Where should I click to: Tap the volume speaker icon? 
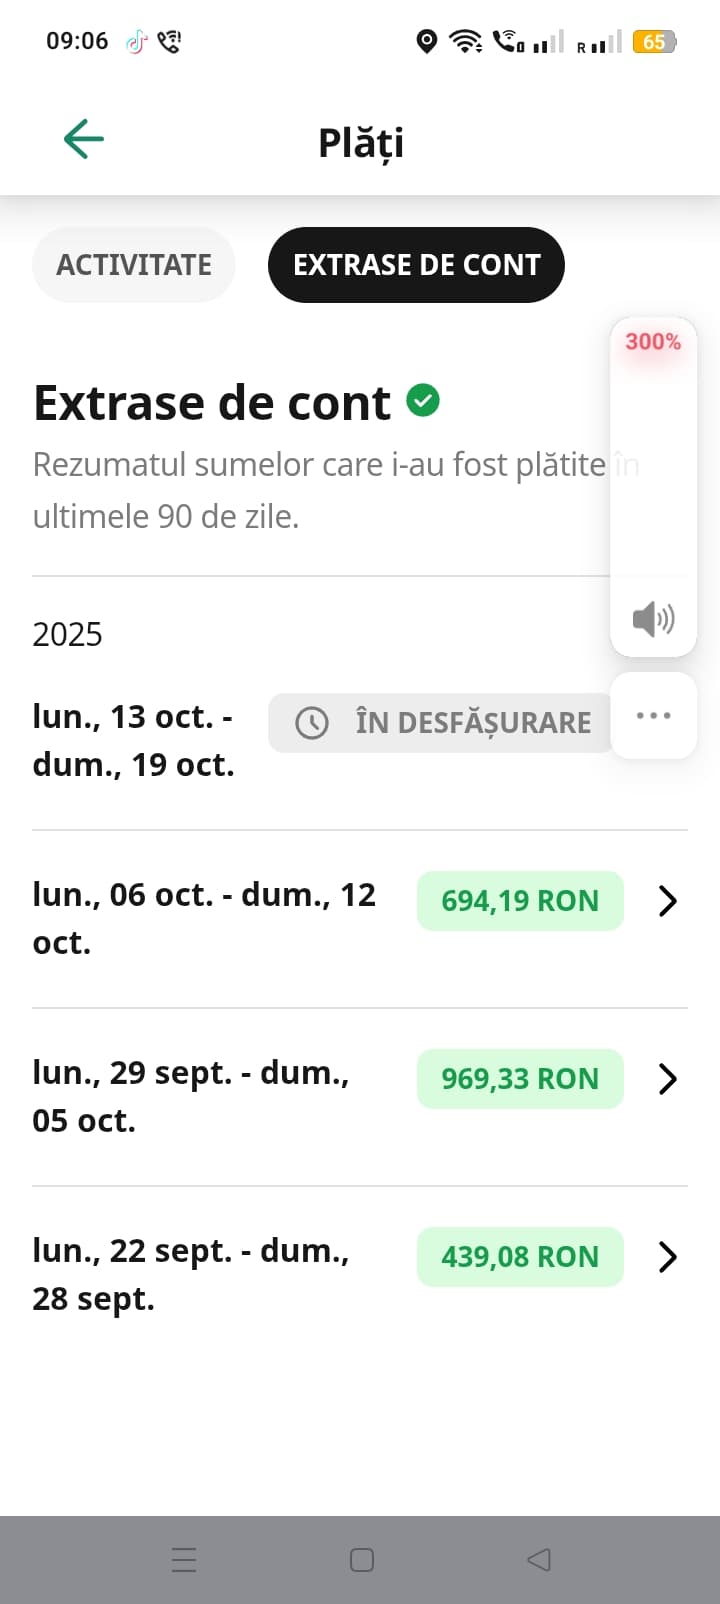653,619
